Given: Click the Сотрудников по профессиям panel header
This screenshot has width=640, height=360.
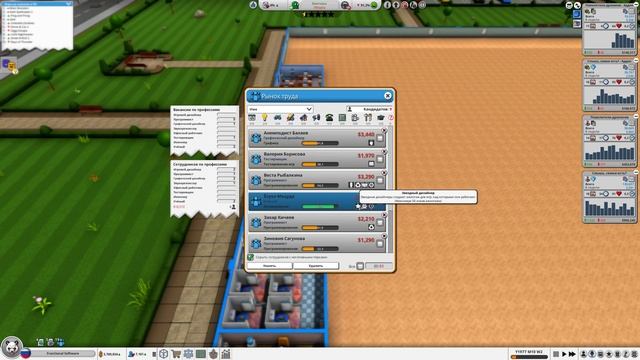Looking at the screenshot, I should click(x=199, y=164).
